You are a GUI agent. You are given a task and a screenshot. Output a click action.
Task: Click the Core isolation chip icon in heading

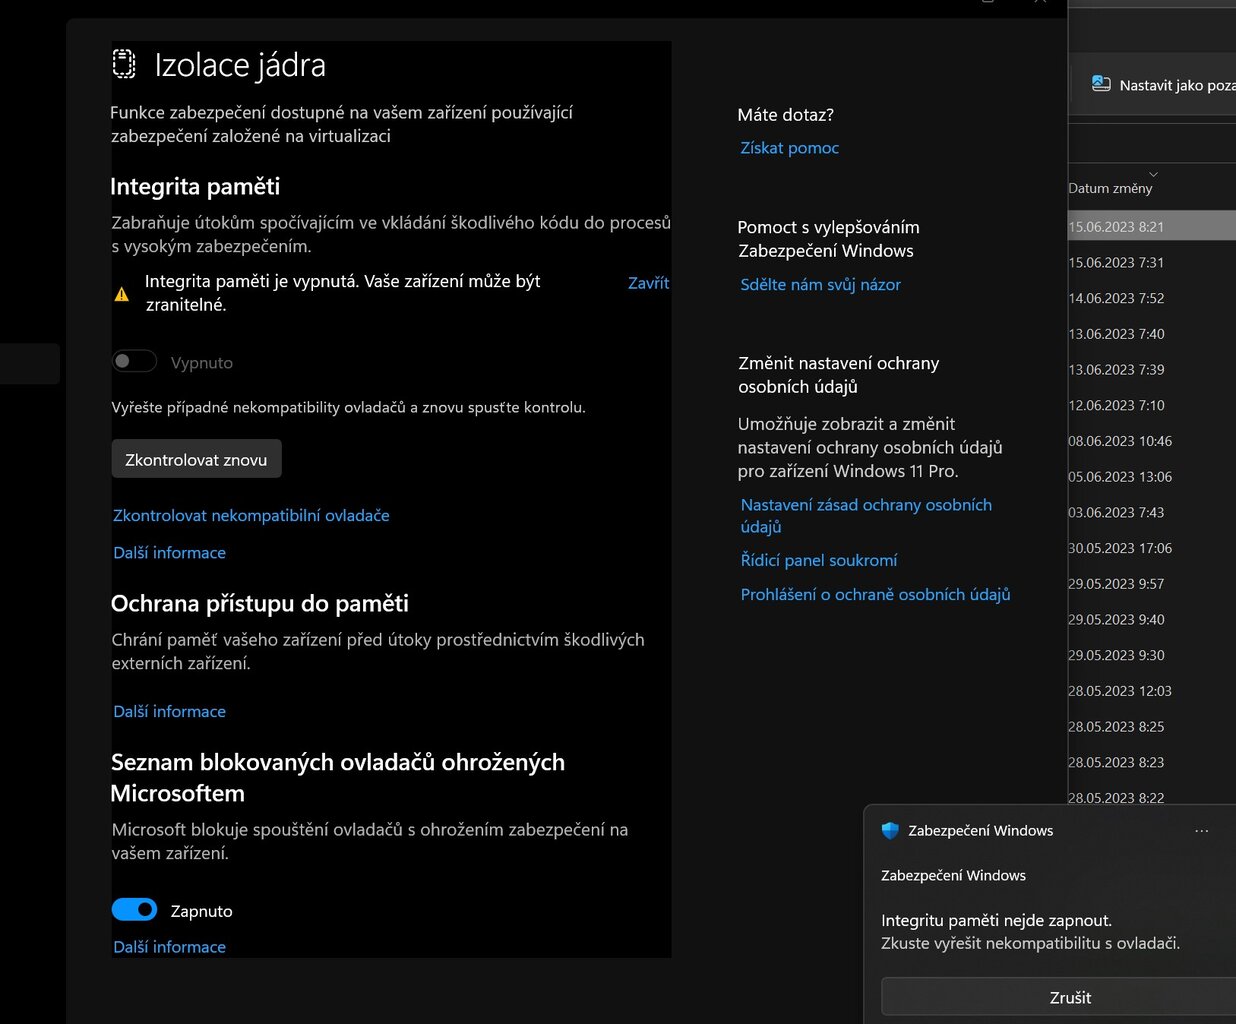click(123, 64)
